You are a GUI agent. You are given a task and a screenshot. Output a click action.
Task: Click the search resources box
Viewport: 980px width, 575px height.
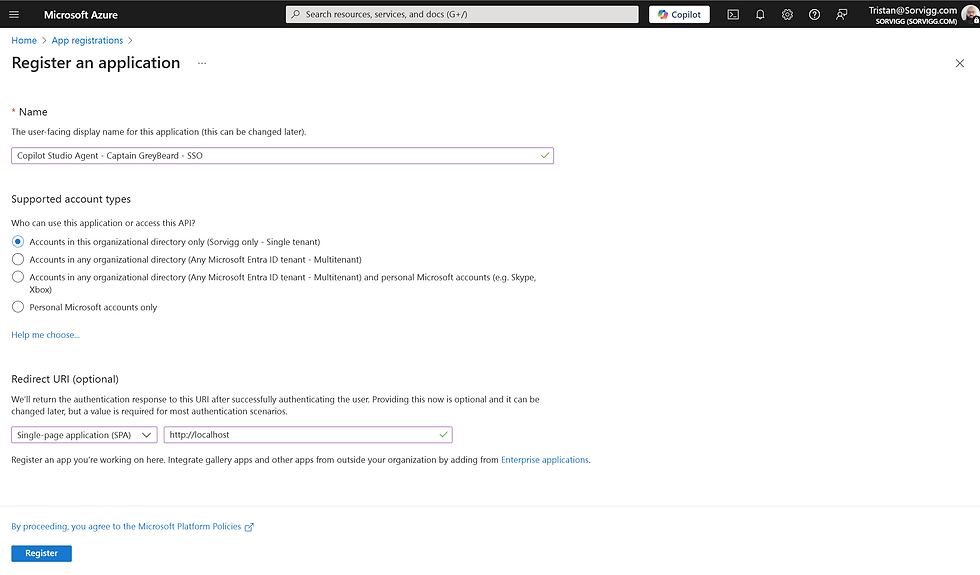click(x=462, y=14)
